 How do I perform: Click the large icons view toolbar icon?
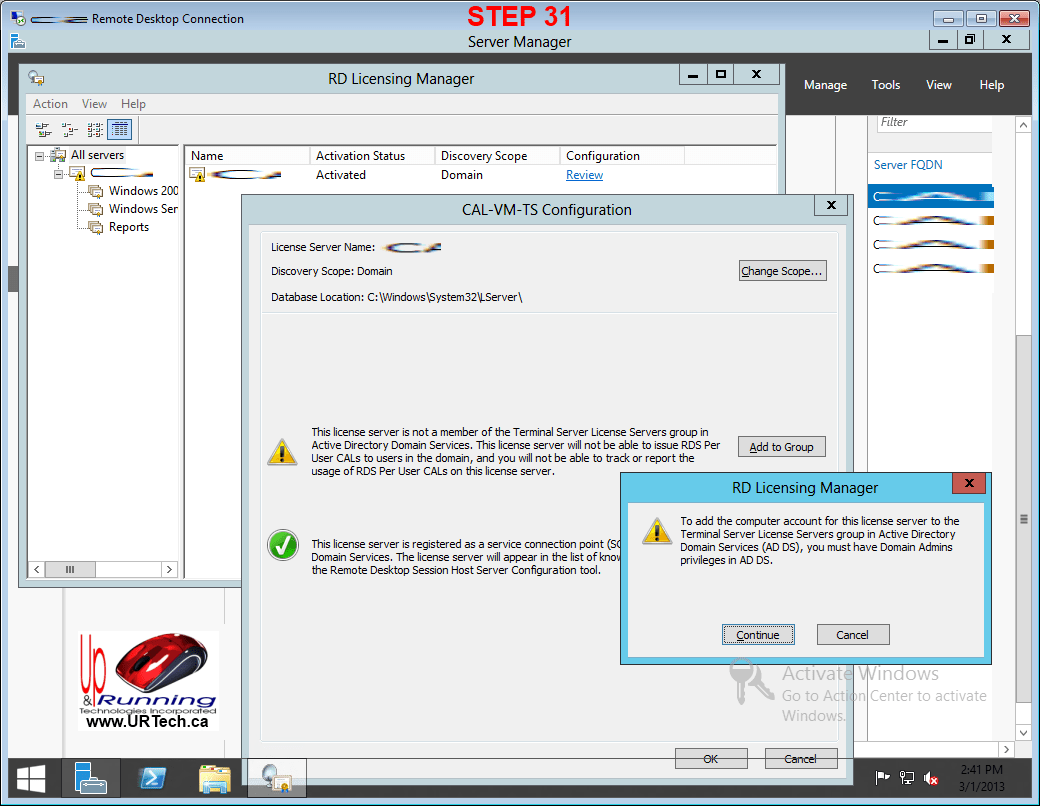coord(43,130)
